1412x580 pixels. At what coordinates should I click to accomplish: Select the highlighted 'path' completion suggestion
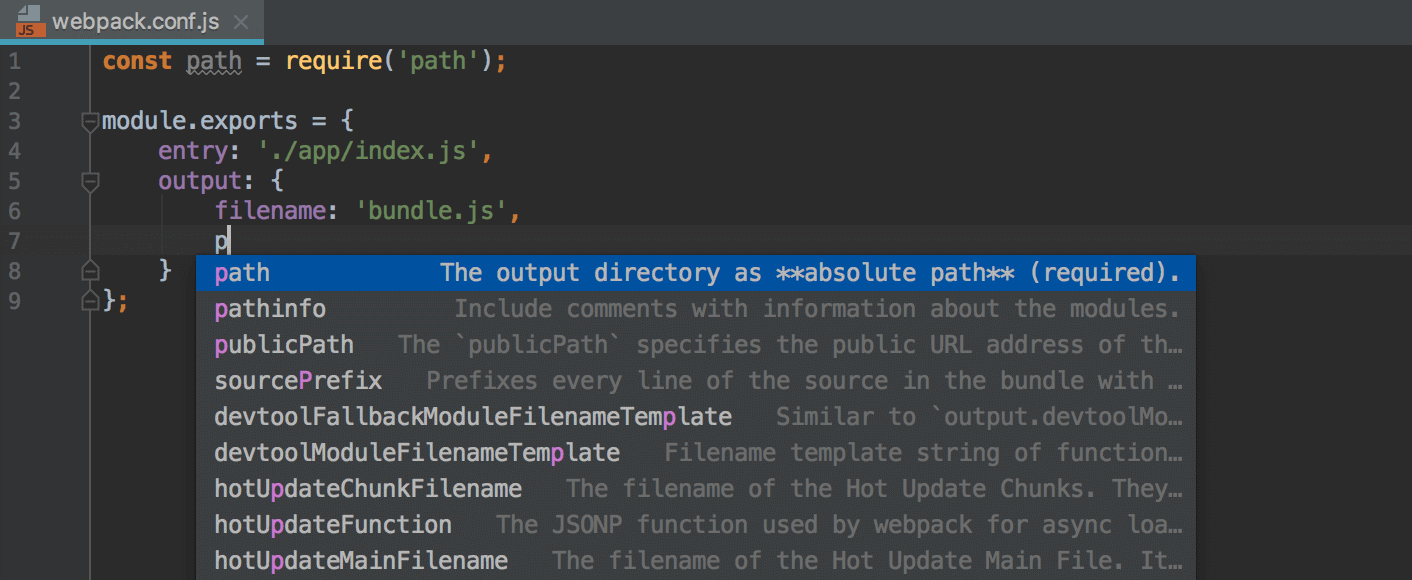point(241,272)
